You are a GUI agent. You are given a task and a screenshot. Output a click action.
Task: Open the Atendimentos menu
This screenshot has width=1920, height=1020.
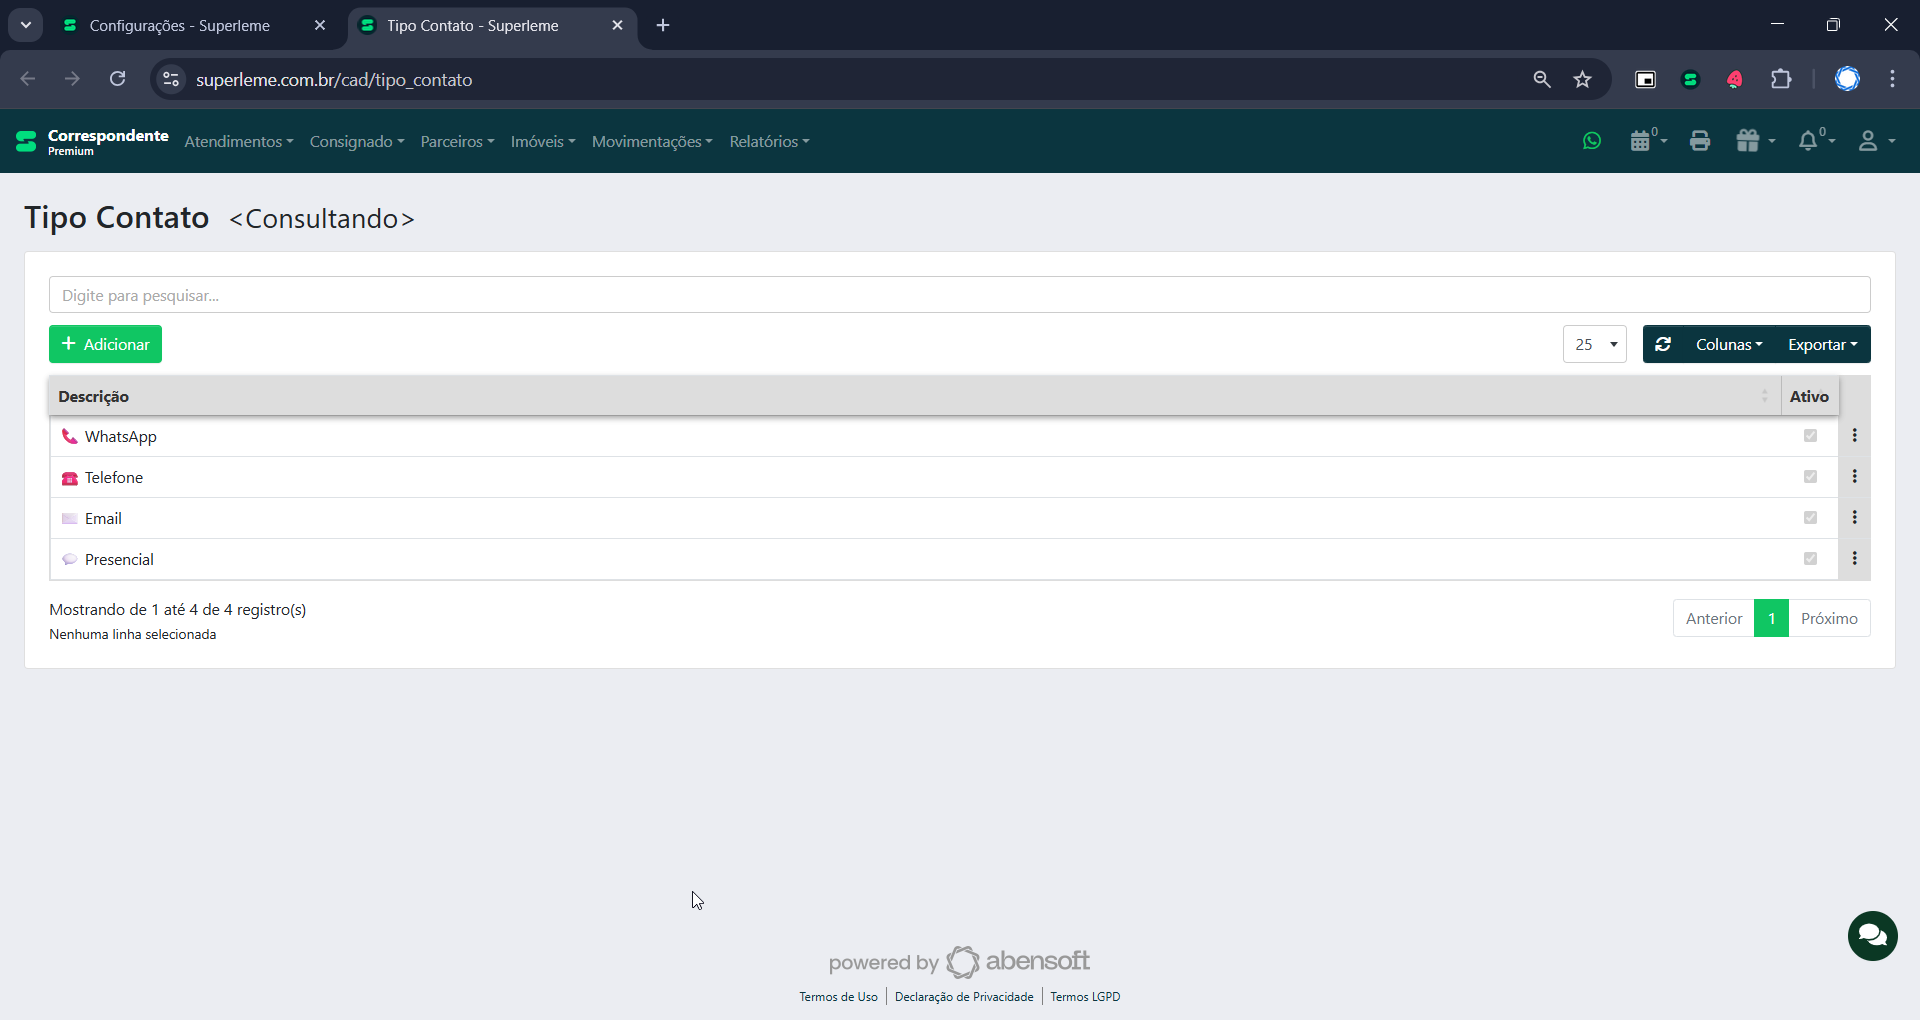[238, 142]
